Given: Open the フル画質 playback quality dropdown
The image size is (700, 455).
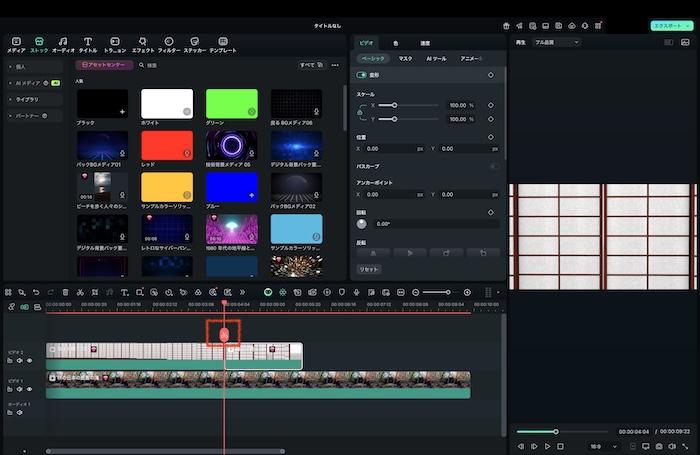Looking at the screenshot, I should point(557,43).
